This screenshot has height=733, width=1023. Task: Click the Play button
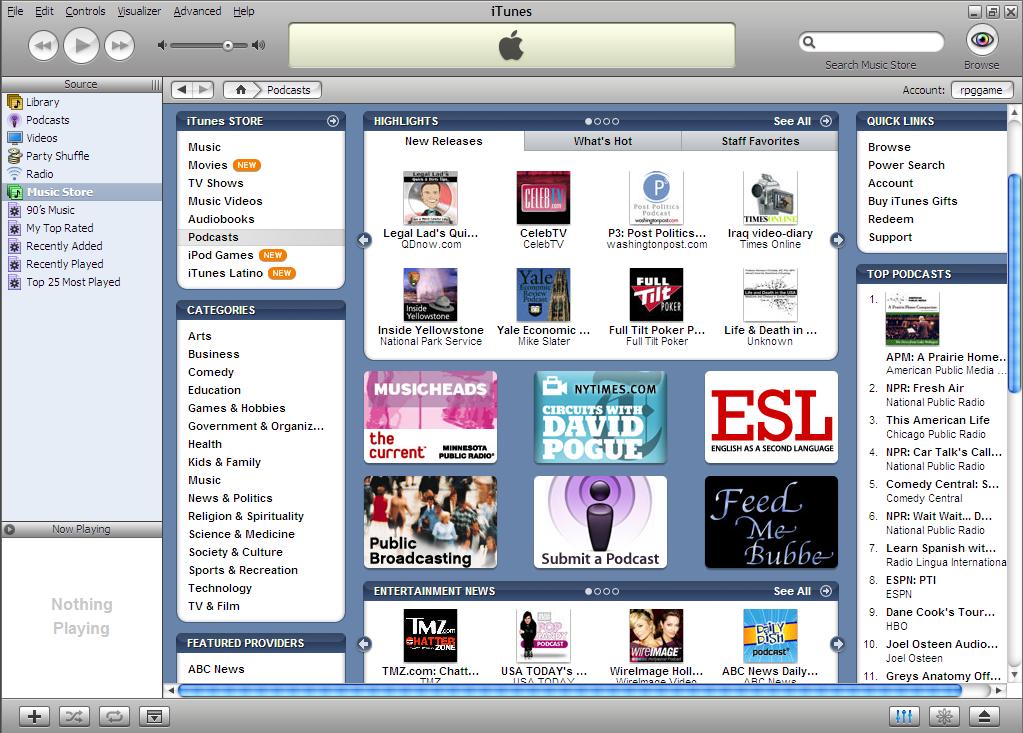click(x=82, y=45)
